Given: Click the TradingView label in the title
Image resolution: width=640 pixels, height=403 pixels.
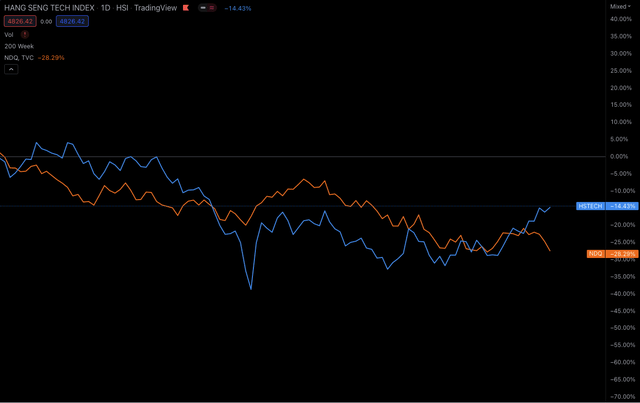Looking at the screenshot, I should pos(156,8).
